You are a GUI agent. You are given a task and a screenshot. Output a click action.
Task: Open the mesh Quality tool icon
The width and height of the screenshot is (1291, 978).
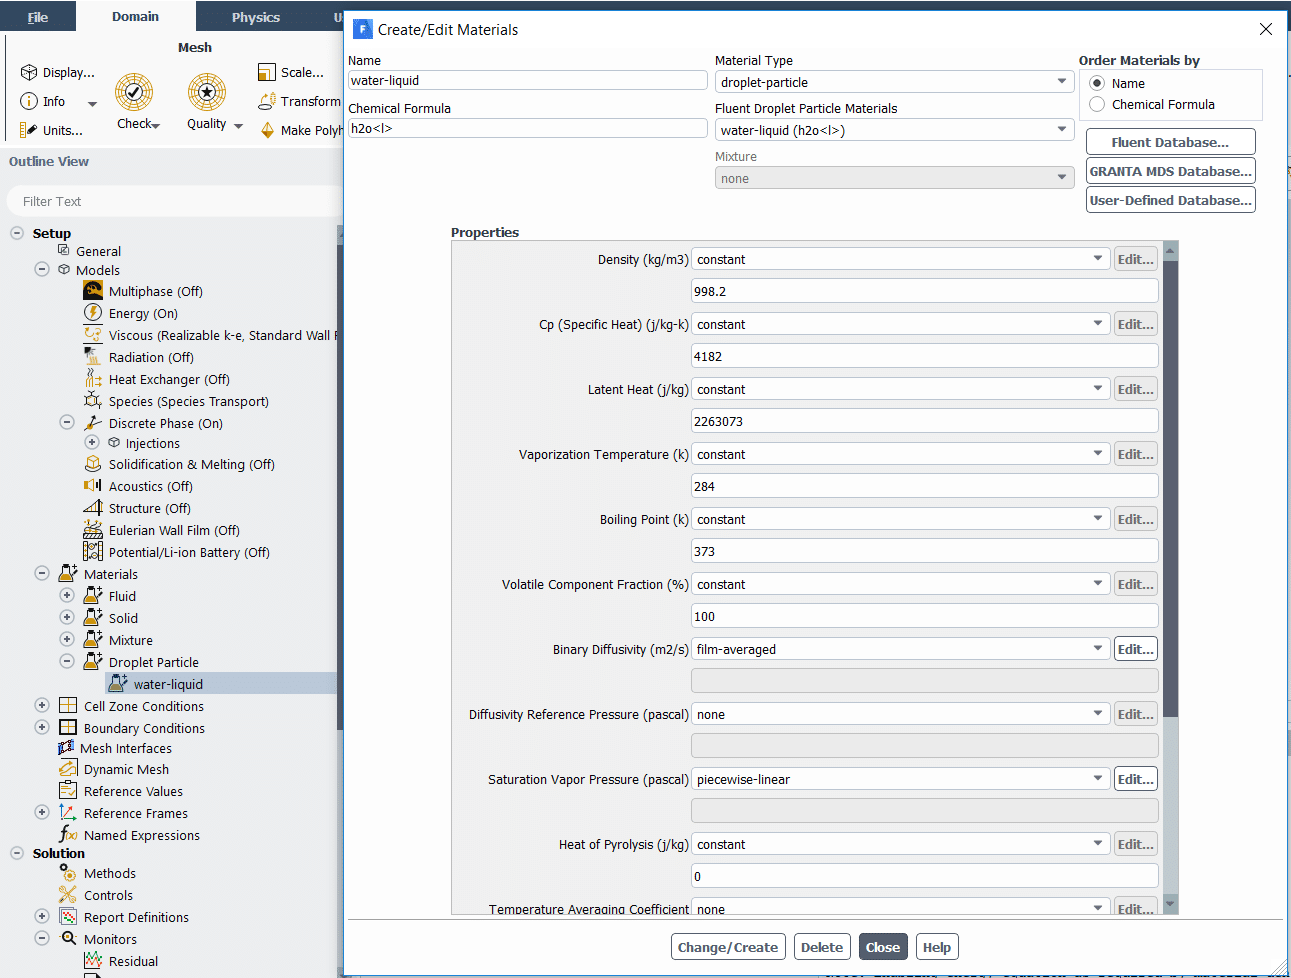(x=206, y=93)
